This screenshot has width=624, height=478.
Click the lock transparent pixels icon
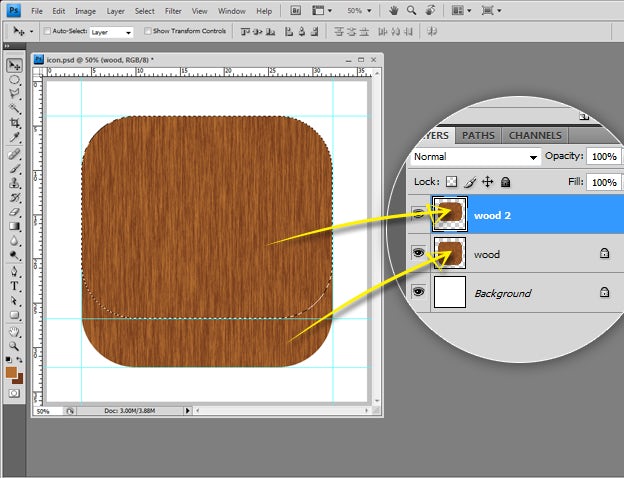[x=451, y=182]
